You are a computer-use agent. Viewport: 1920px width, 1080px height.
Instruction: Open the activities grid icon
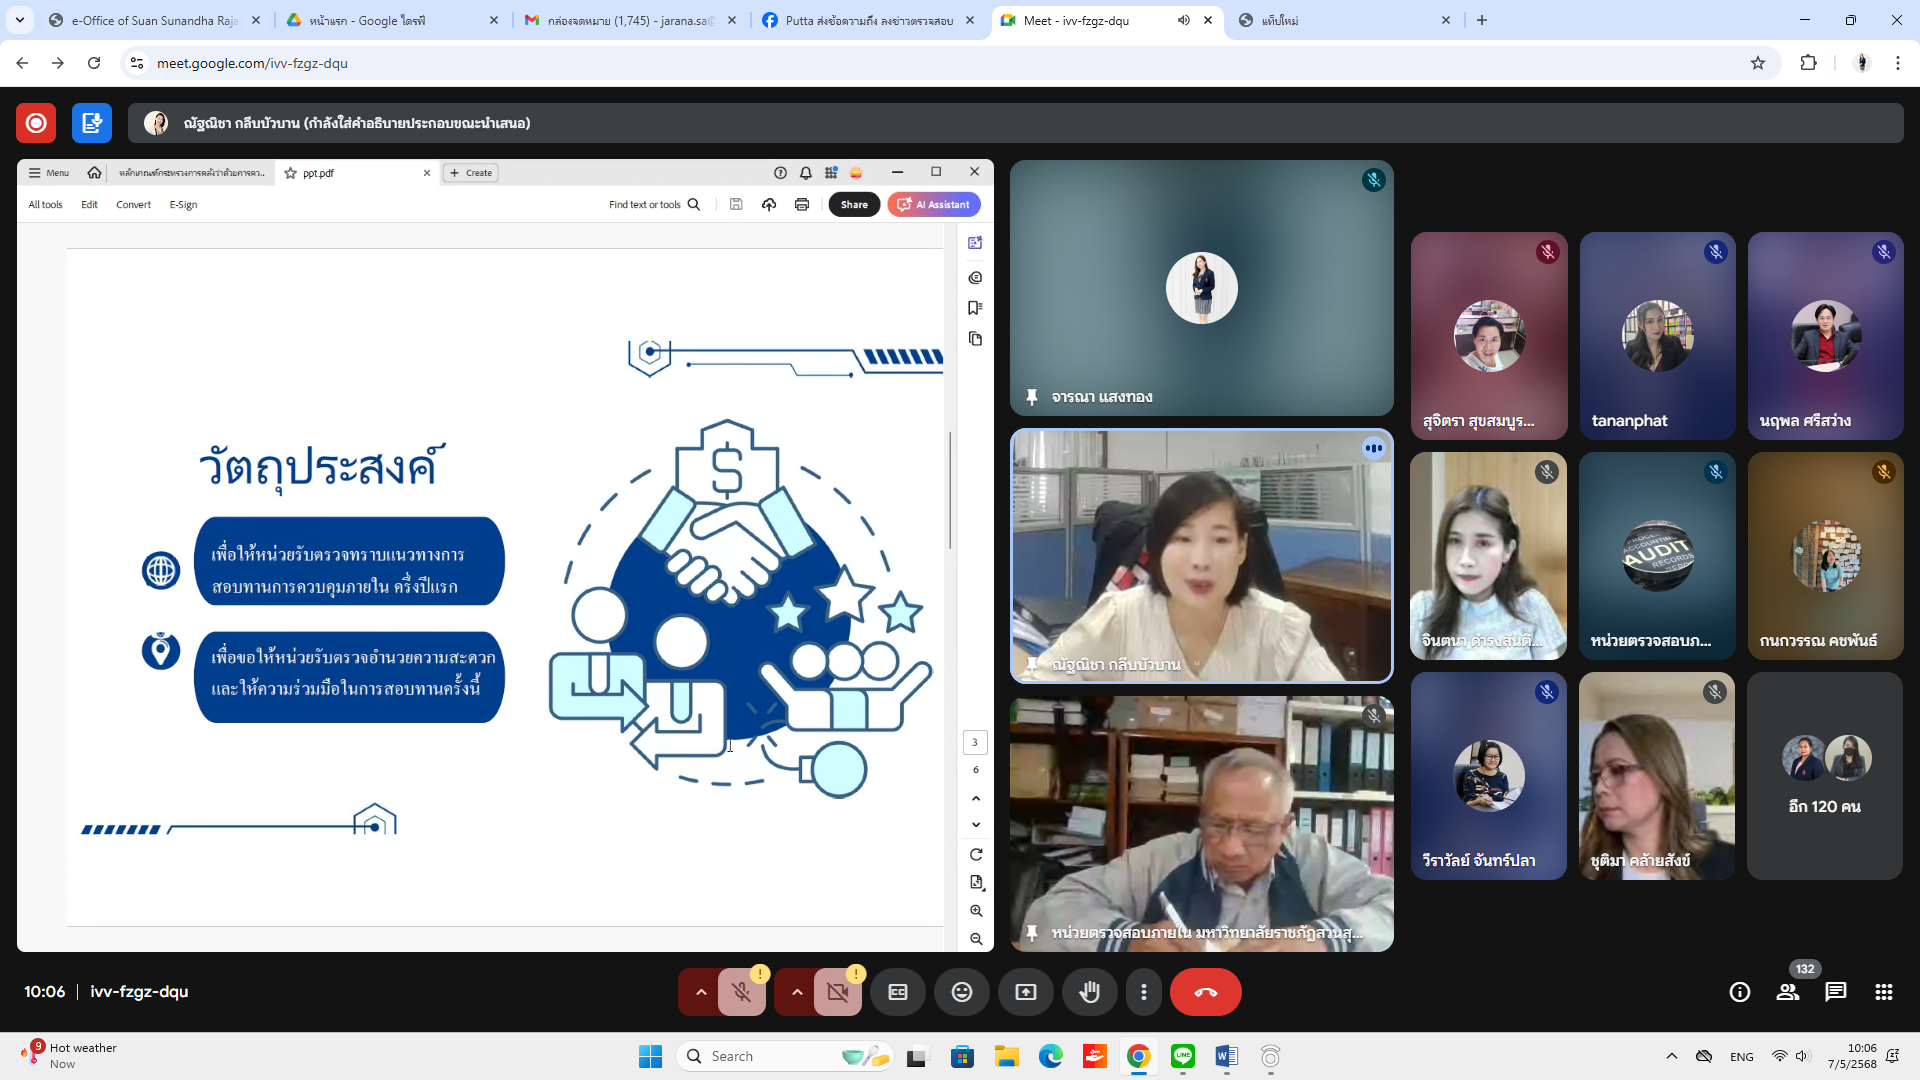tap(1883, 992)
